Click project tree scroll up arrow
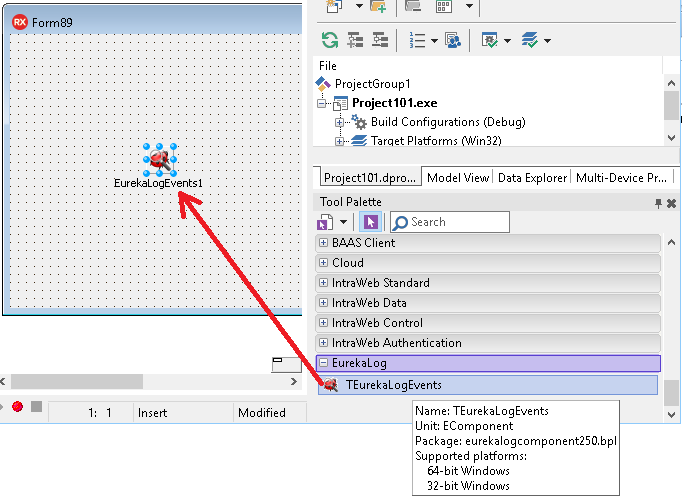This screenshot has height=503, width=682. tap(671, 83)
